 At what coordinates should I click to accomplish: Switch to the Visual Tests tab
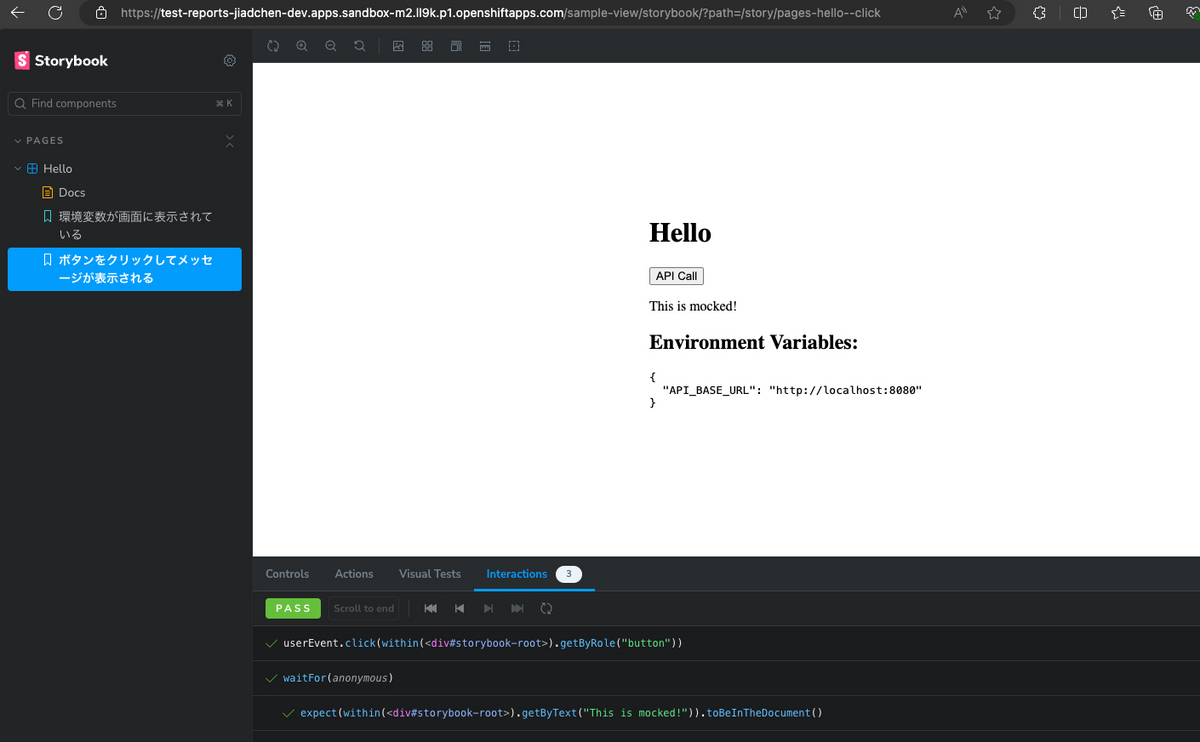point(429,574)
